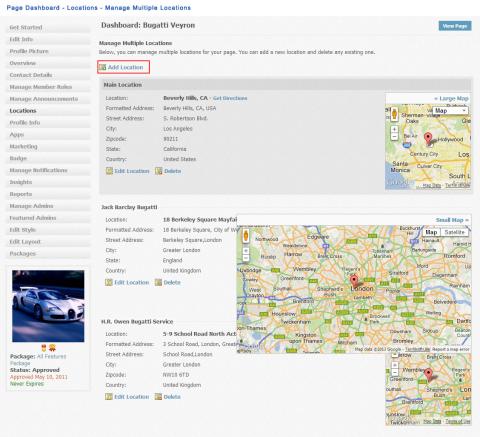Image resolution: width=480 pixels, height=437 pixels.
Task: Open Contact Details in the sidebar
Action: [48, 75]
